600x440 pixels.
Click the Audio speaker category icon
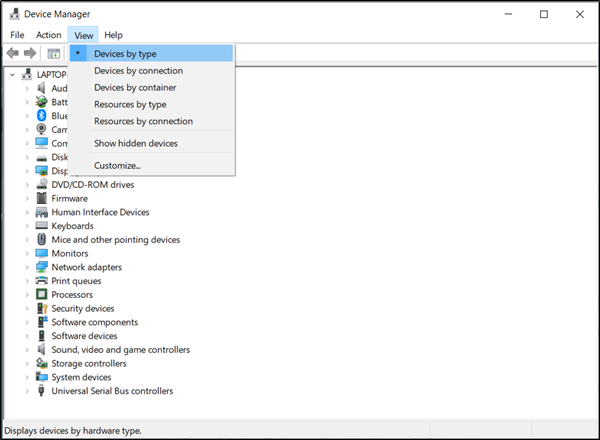click(41, 88)
